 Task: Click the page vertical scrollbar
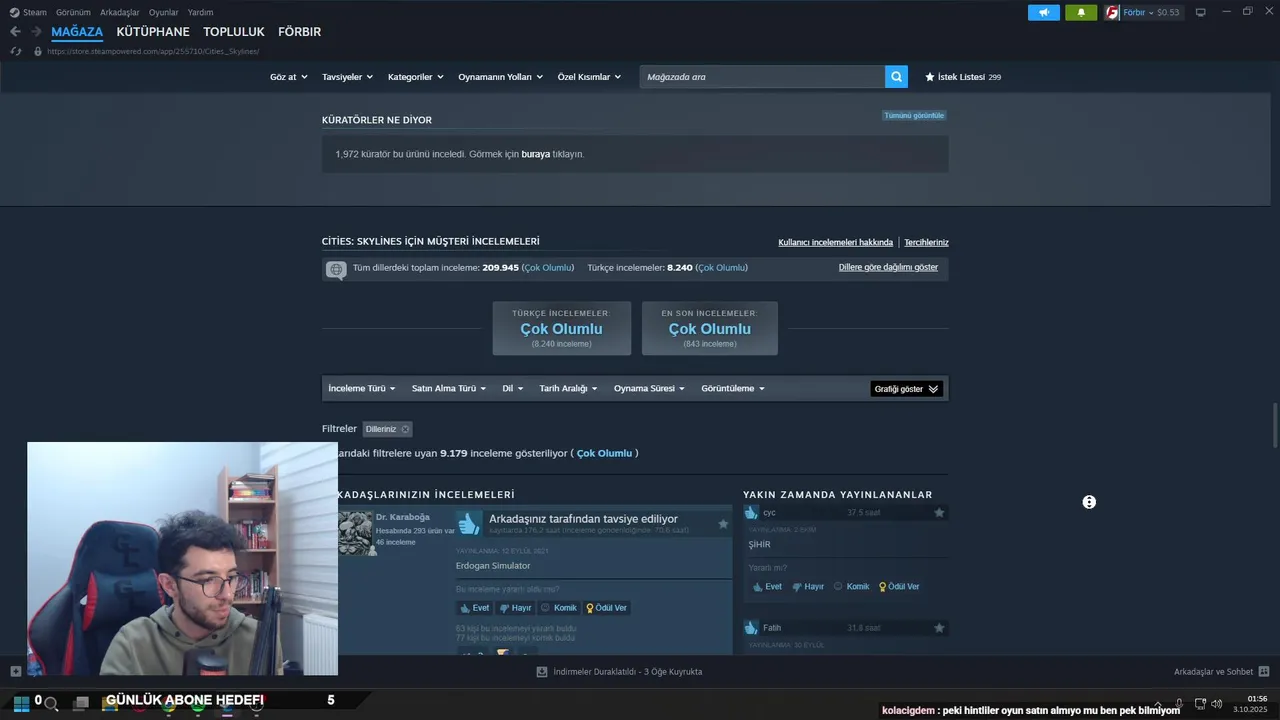[1274, 425]
